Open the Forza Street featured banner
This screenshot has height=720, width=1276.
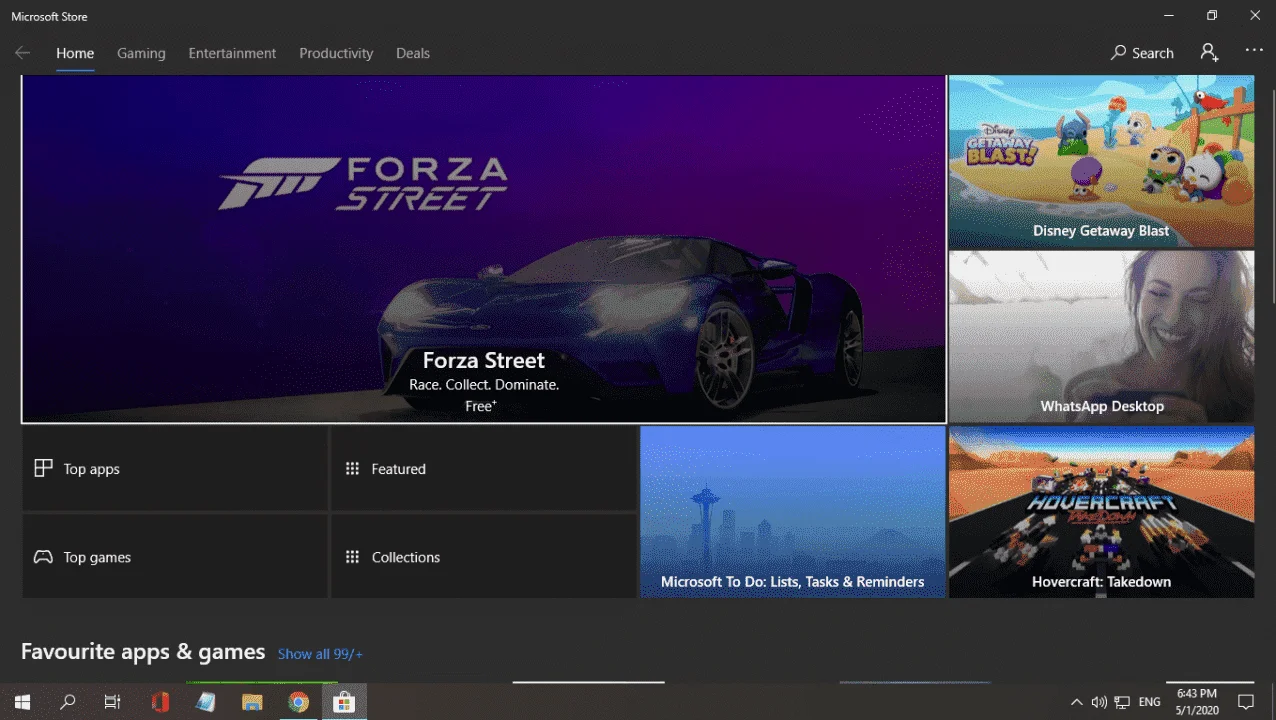tap(484, 249)
